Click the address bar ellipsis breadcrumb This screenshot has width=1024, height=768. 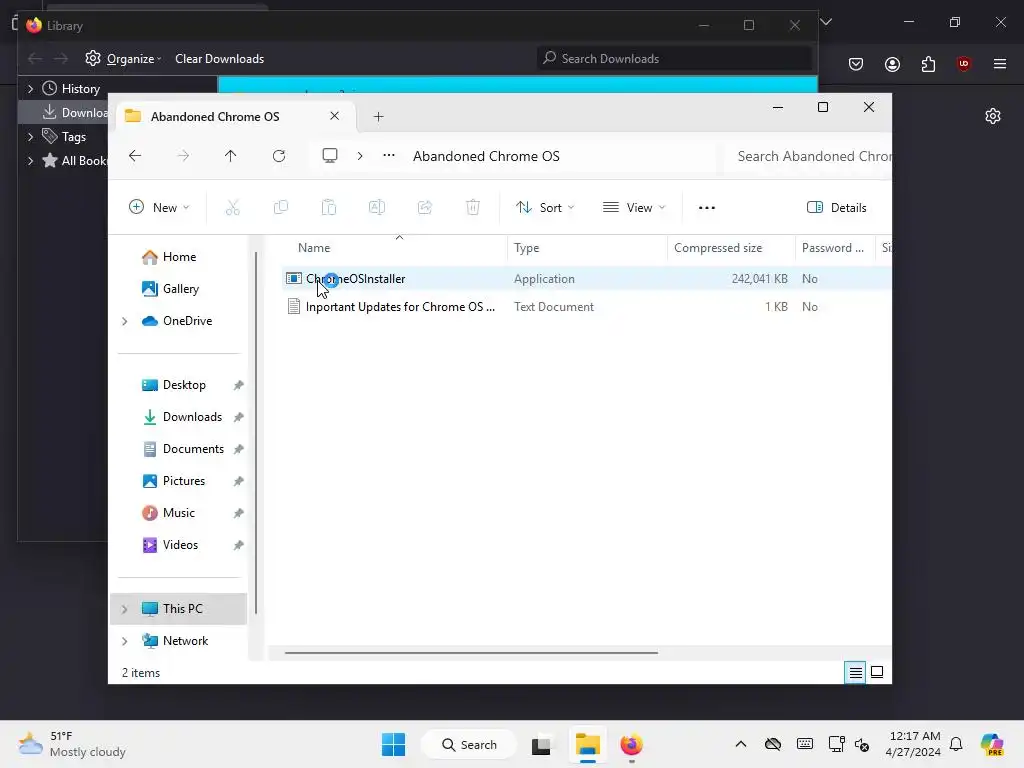click(389, 155)
